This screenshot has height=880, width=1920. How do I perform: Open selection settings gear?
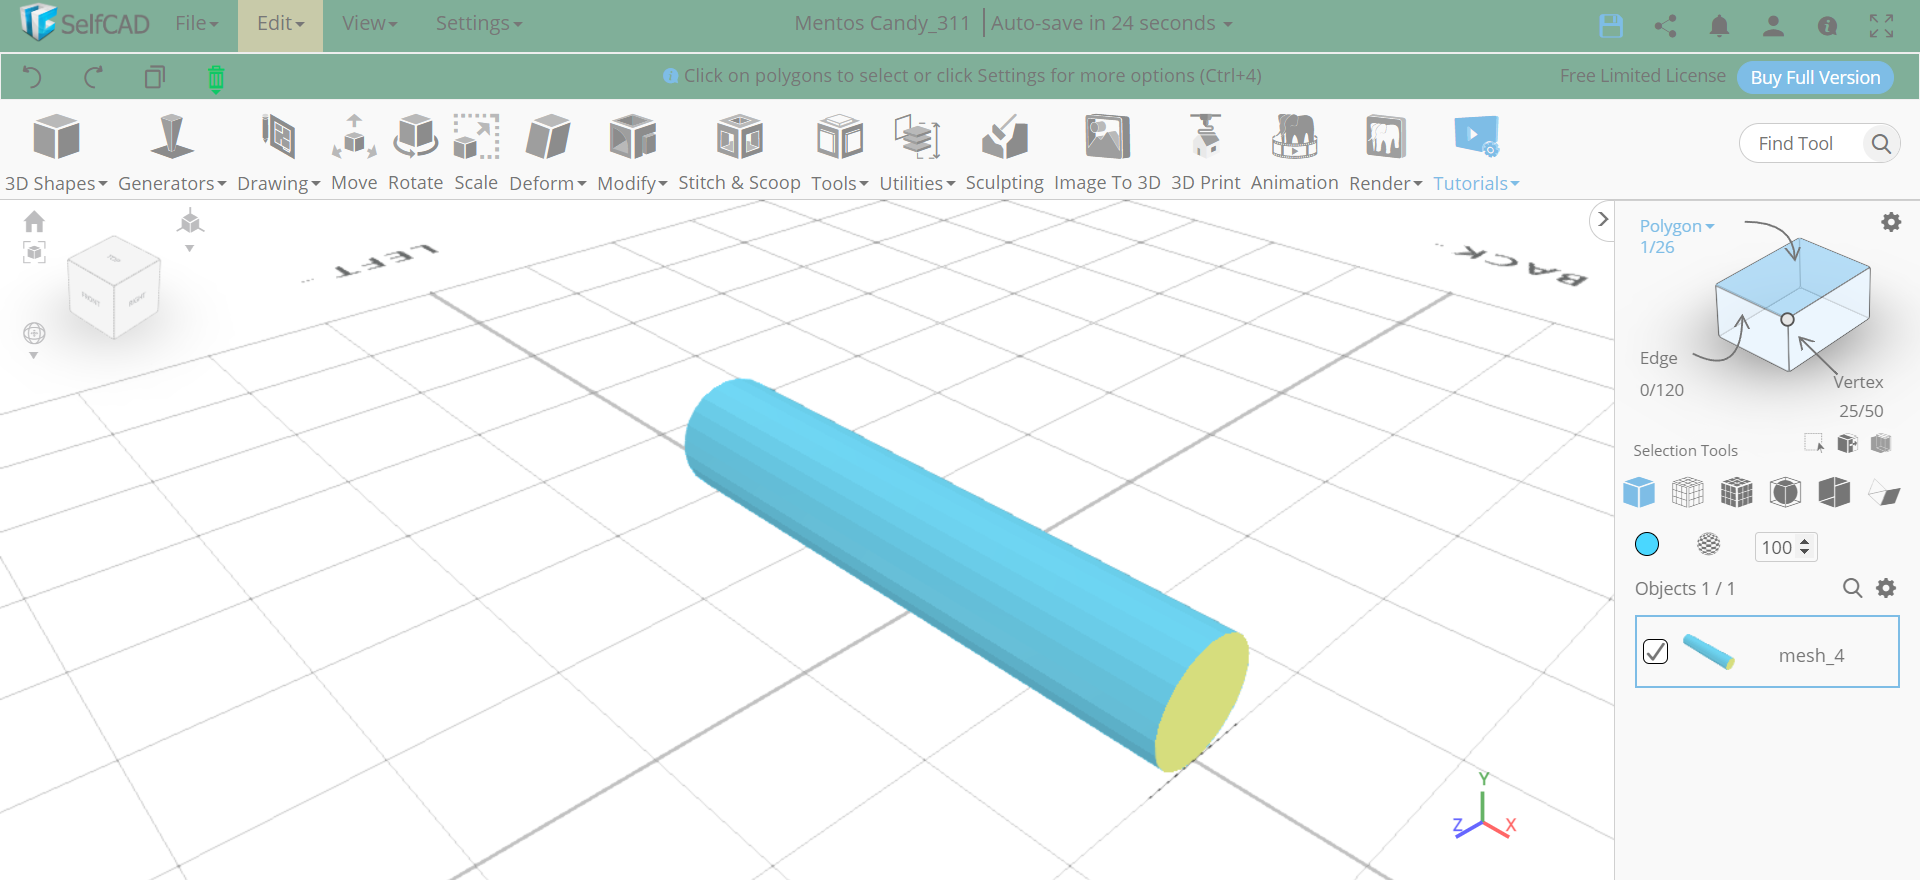pos(1891,222)
